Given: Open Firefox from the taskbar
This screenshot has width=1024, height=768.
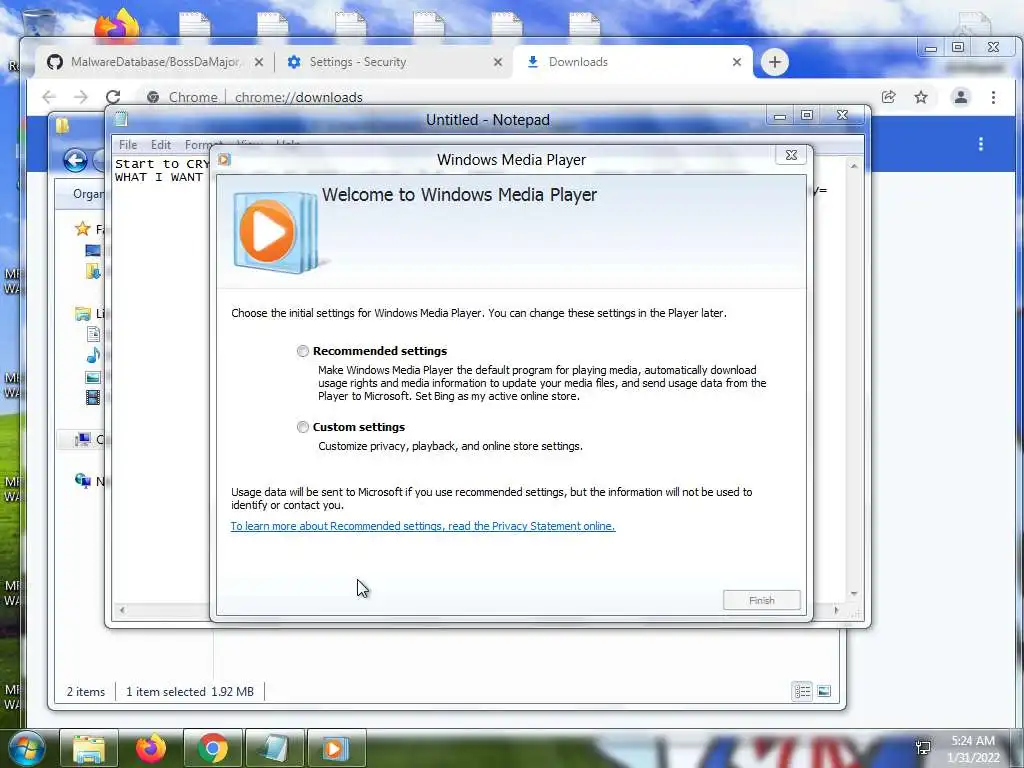Looking at the screenshot, I should point(151,748).
